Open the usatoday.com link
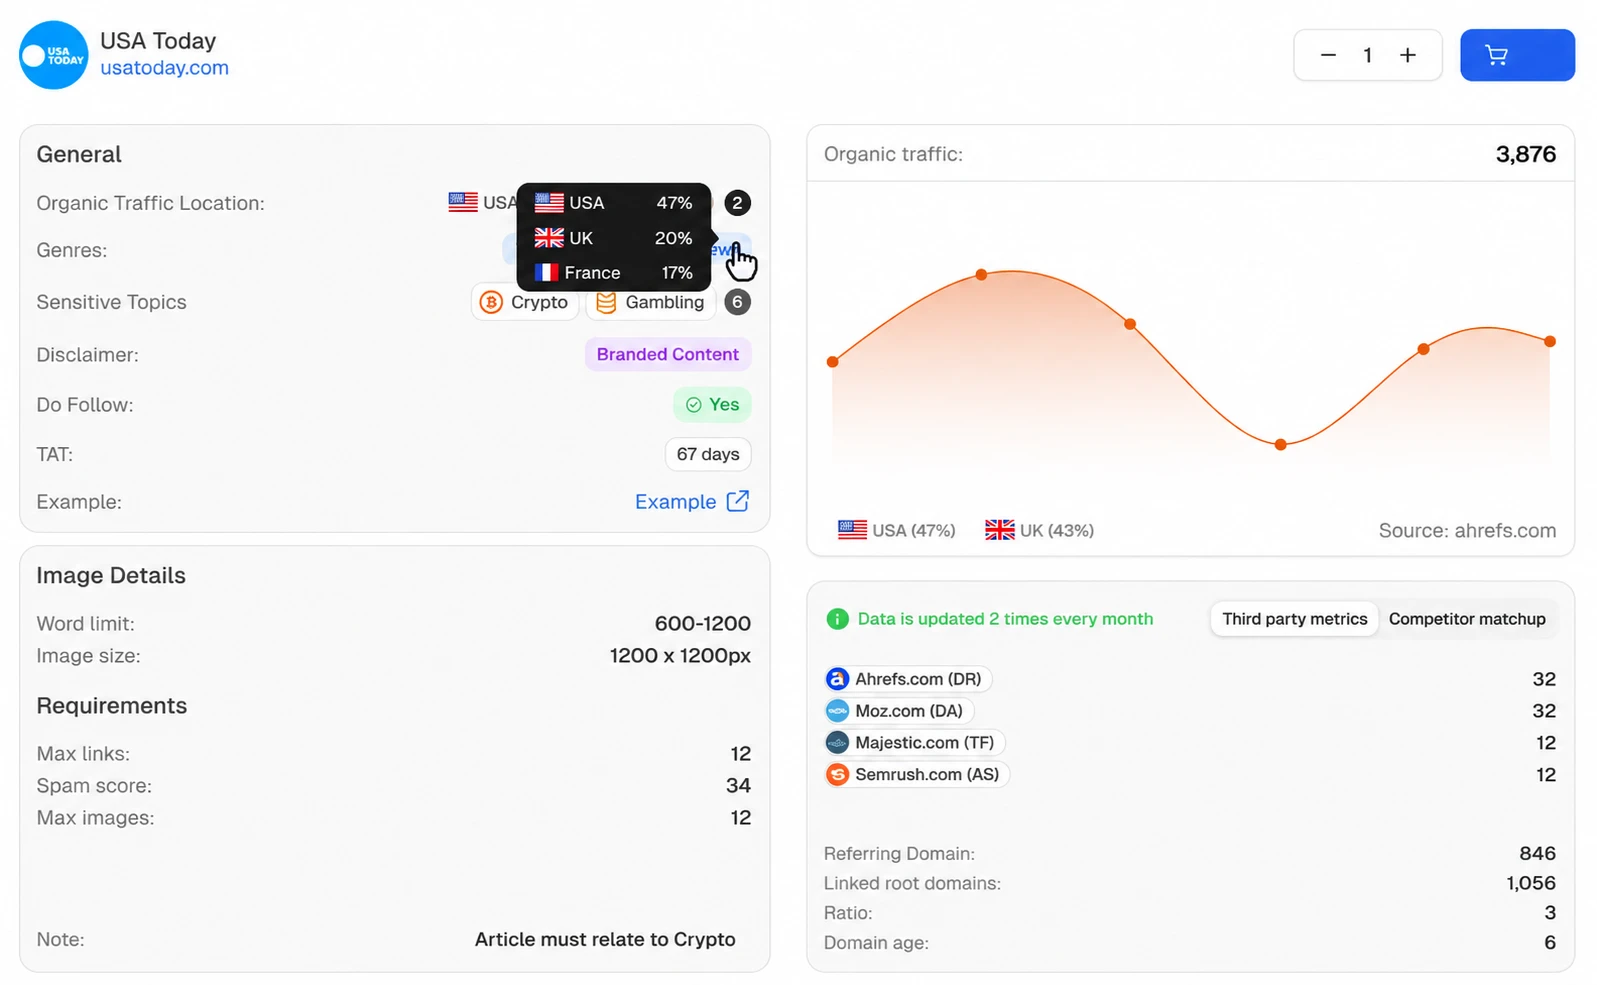 click(x=164, y=68)
